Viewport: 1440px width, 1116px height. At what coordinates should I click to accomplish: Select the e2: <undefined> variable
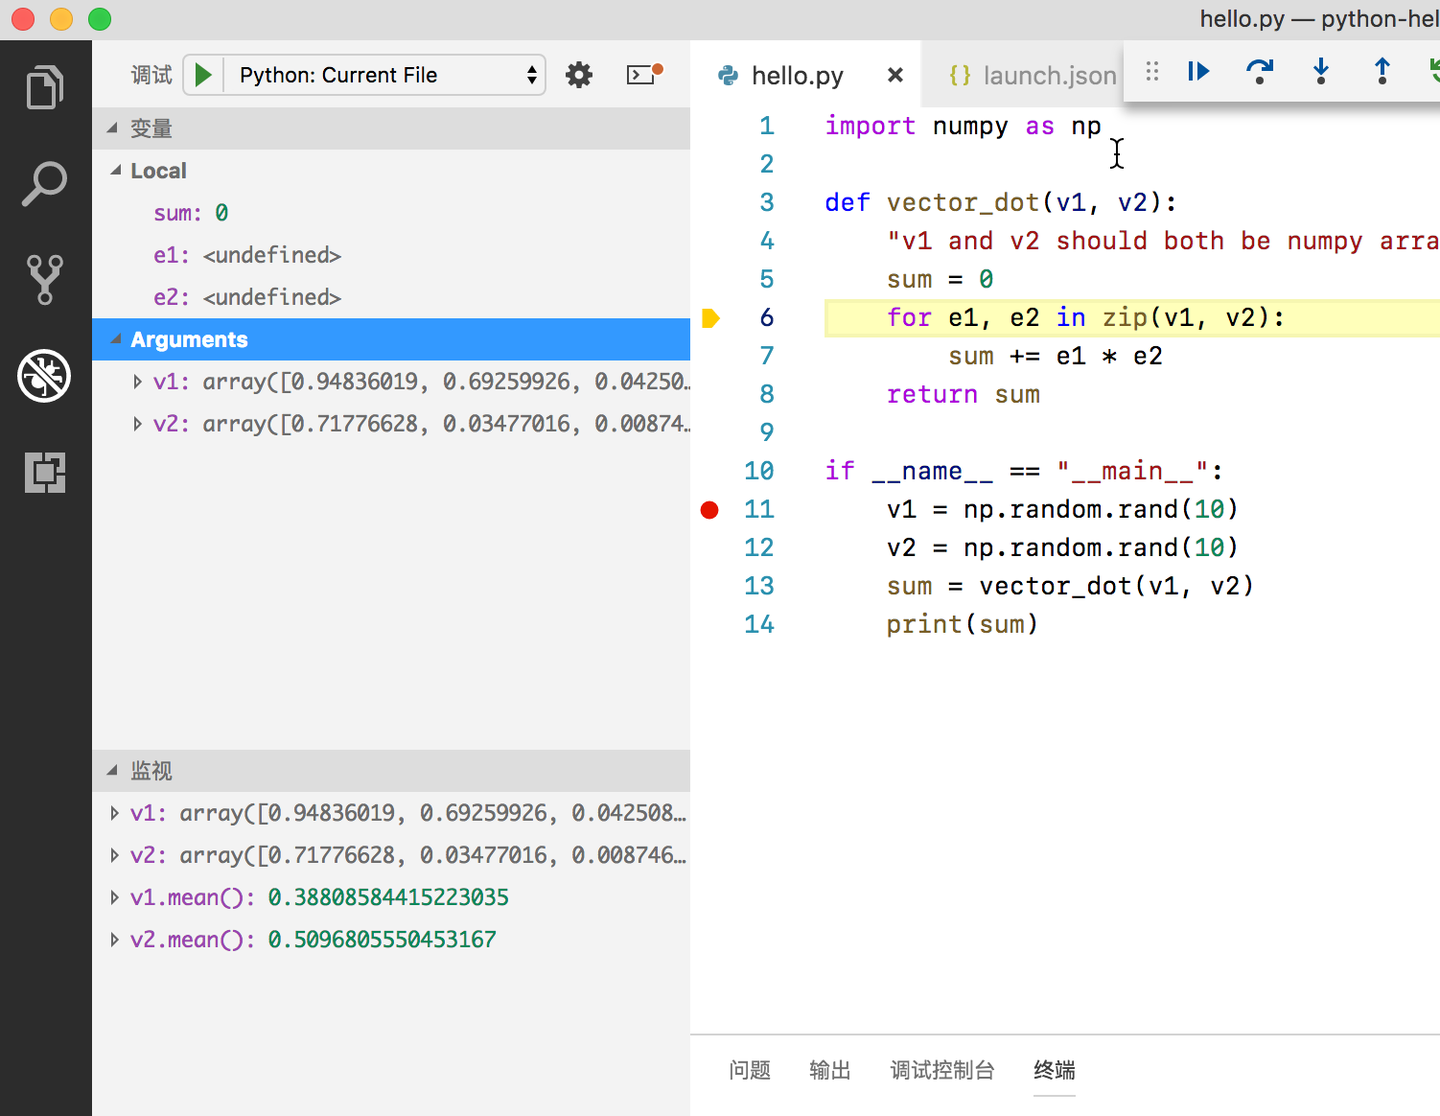[x=391, y=297]
